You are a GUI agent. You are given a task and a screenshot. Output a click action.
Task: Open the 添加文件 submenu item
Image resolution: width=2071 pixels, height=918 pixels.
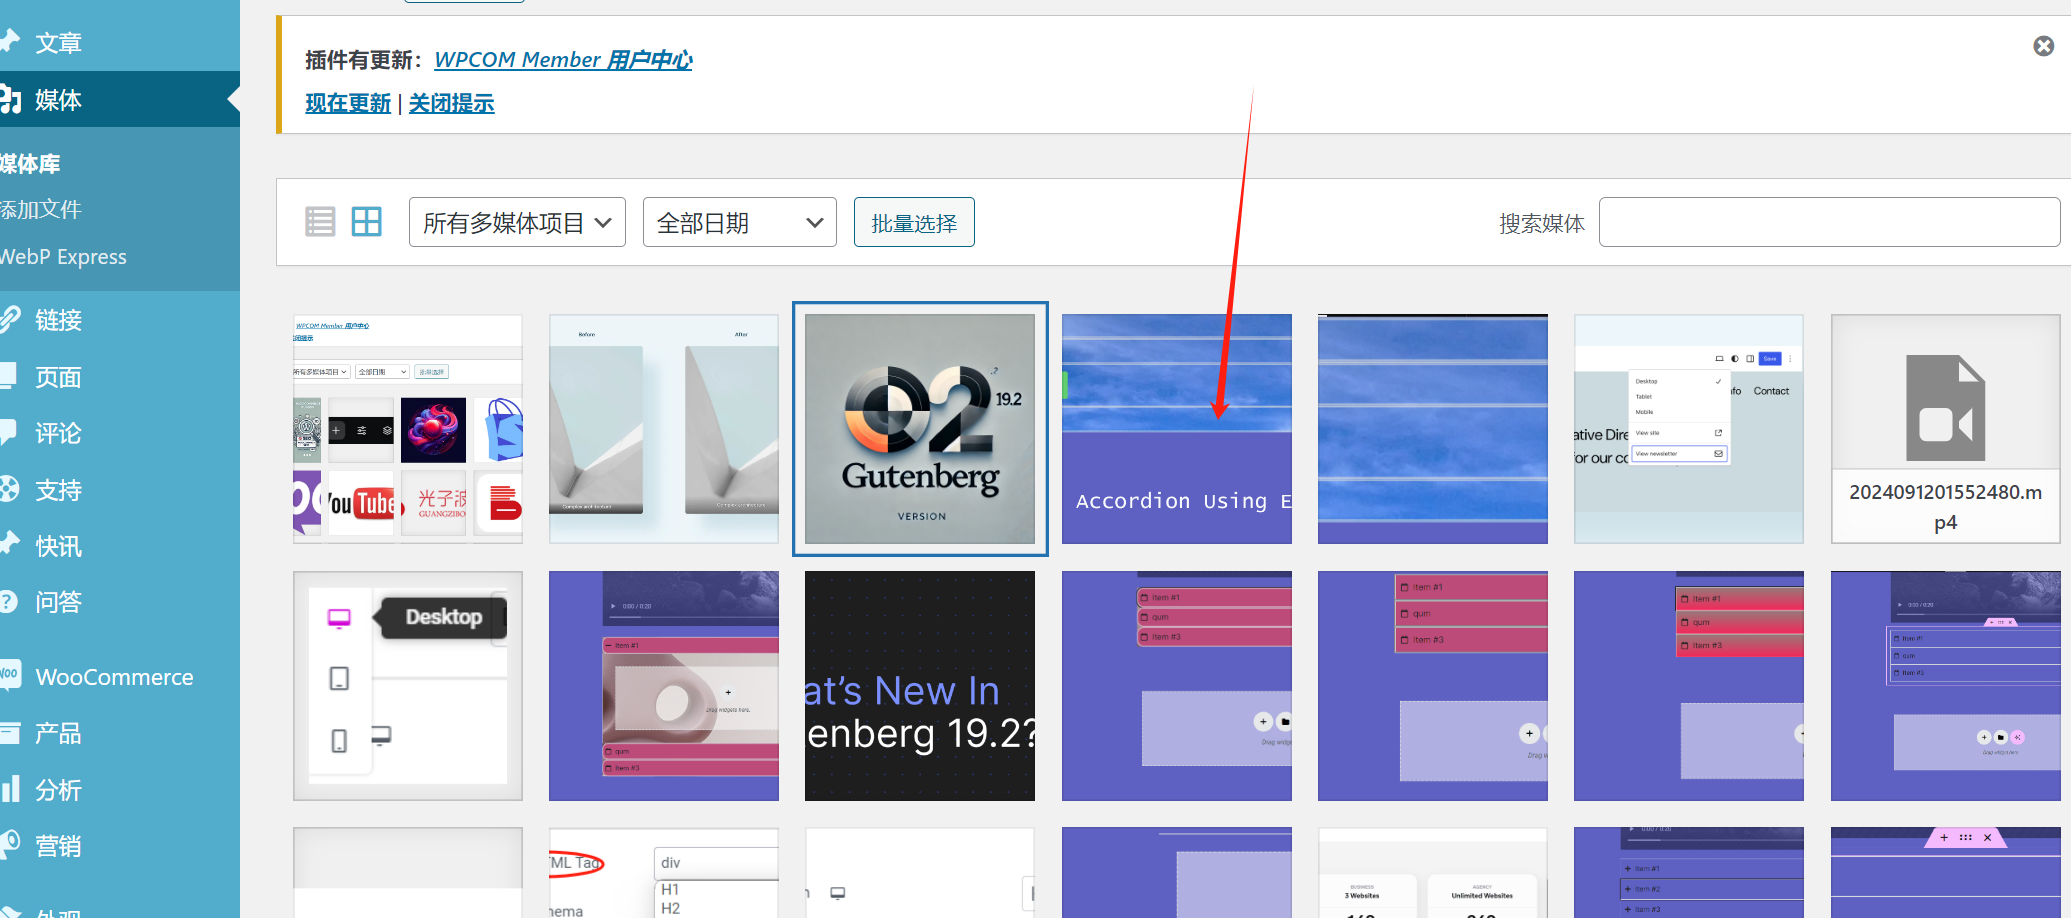pos(43,210)
